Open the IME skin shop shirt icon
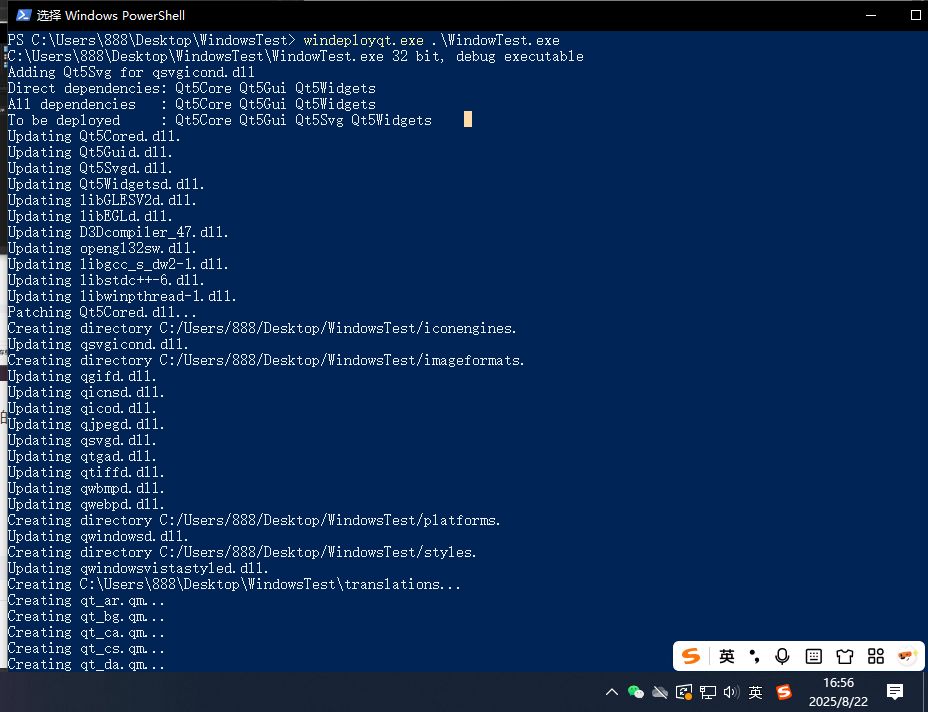 click(845, 656)
